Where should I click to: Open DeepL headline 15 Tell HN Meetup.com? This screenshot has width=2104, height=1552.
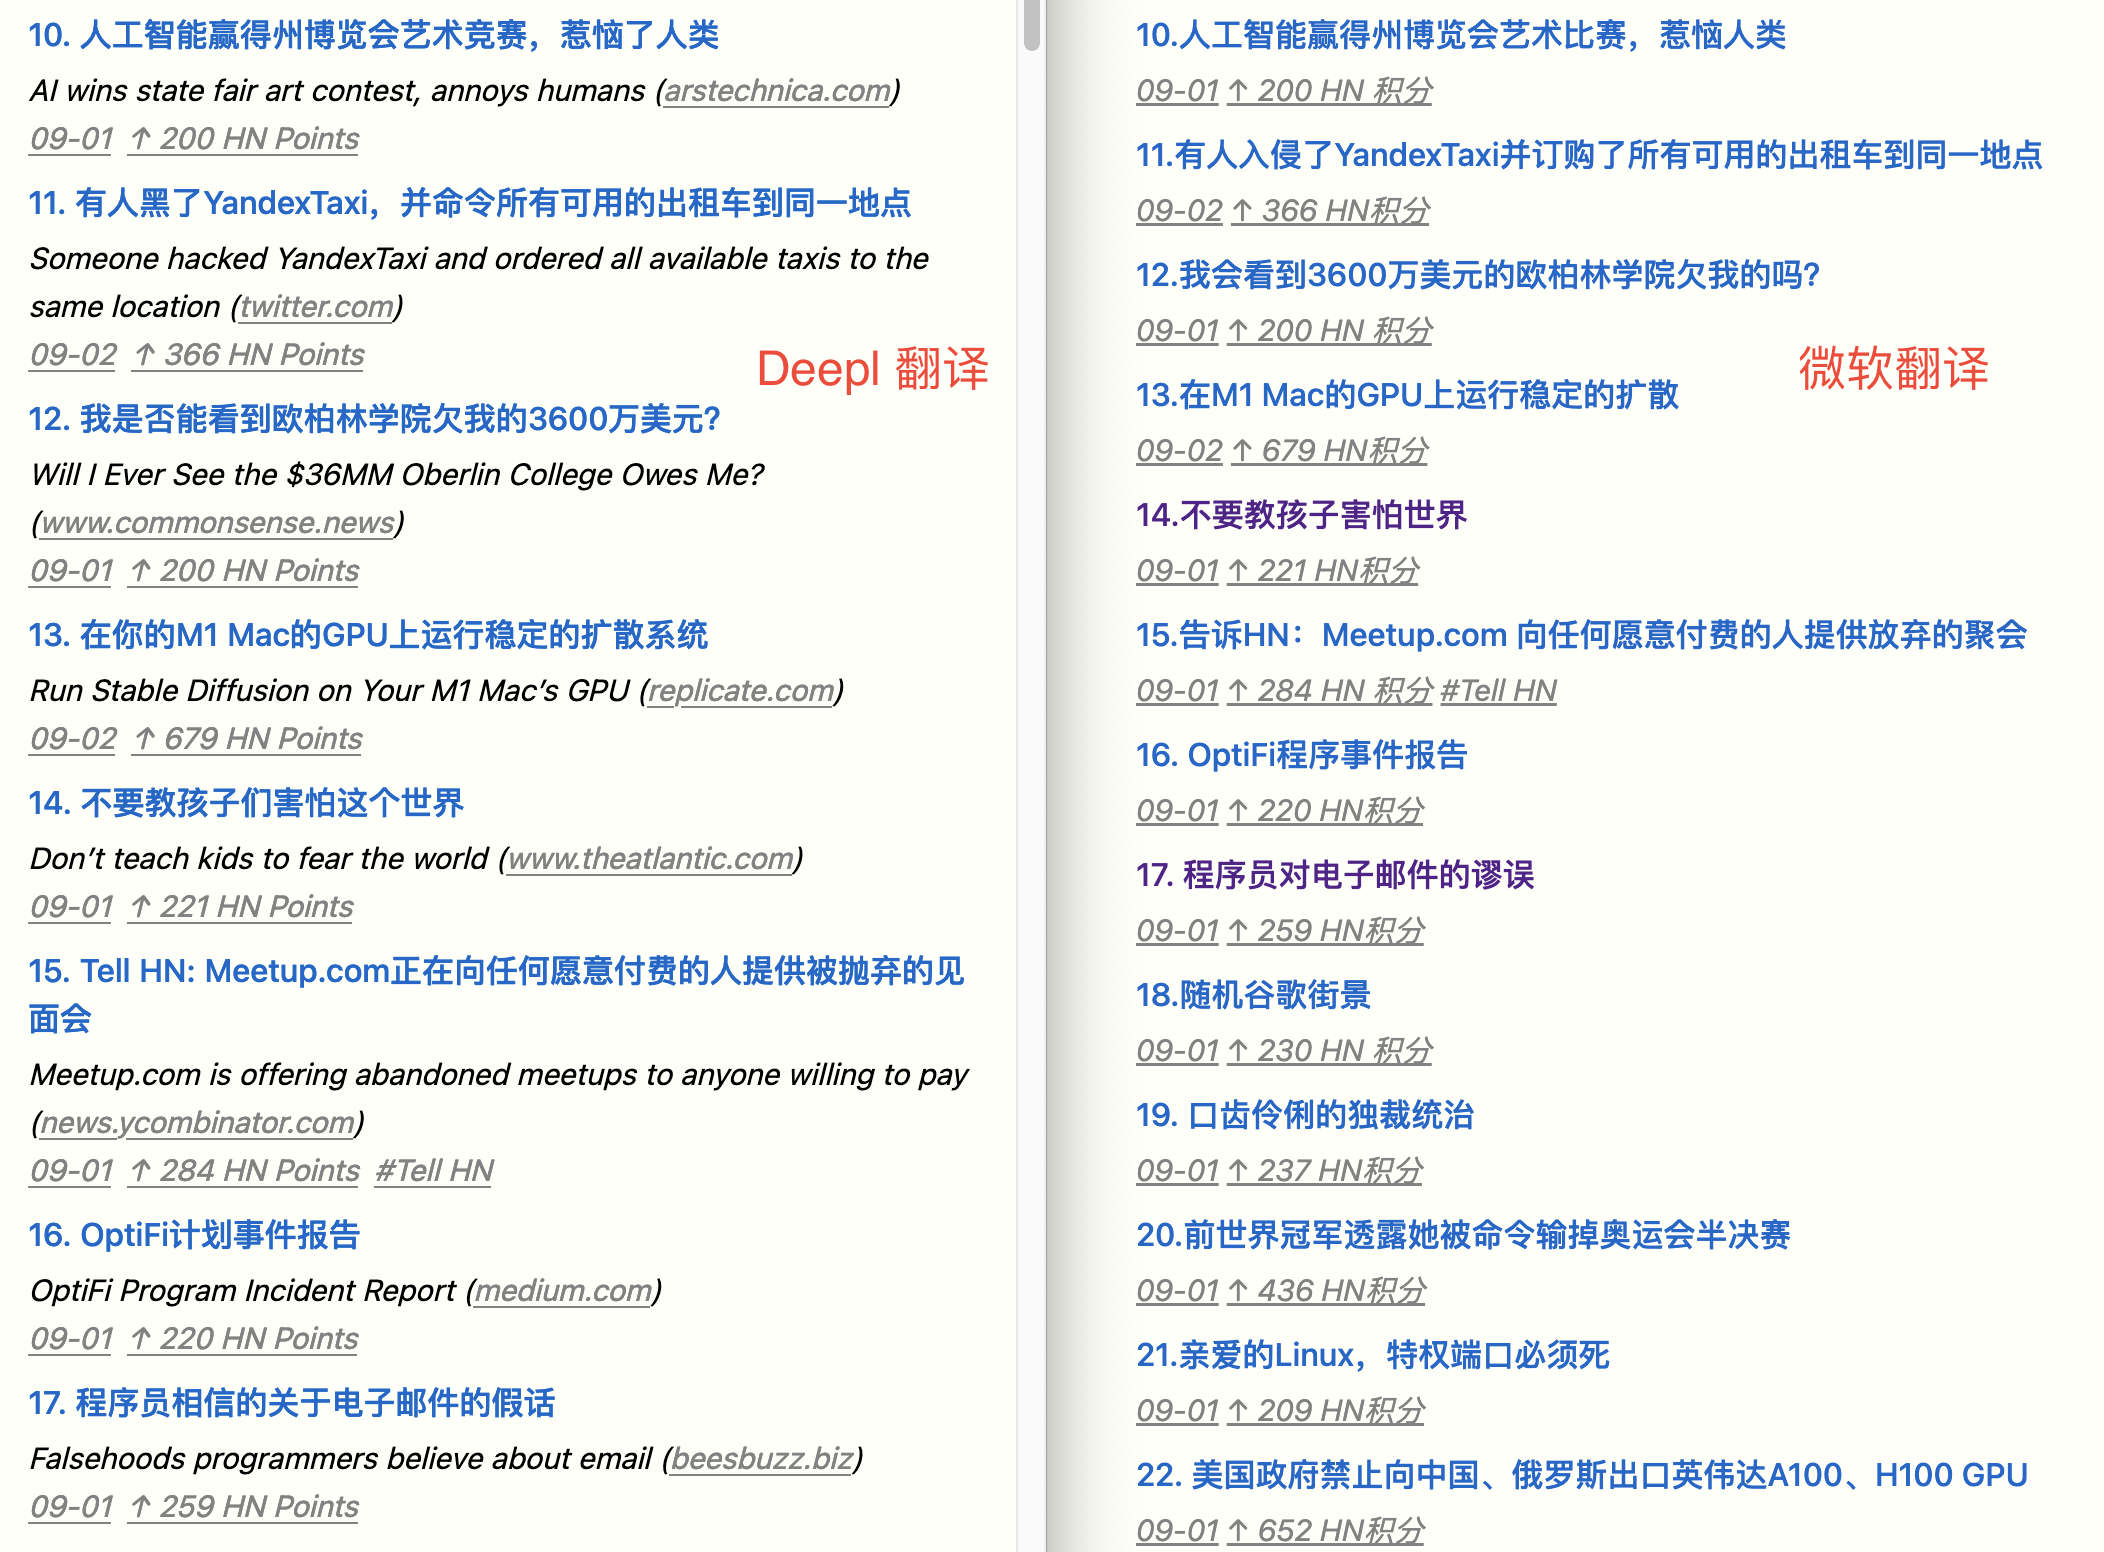[496, 995]
